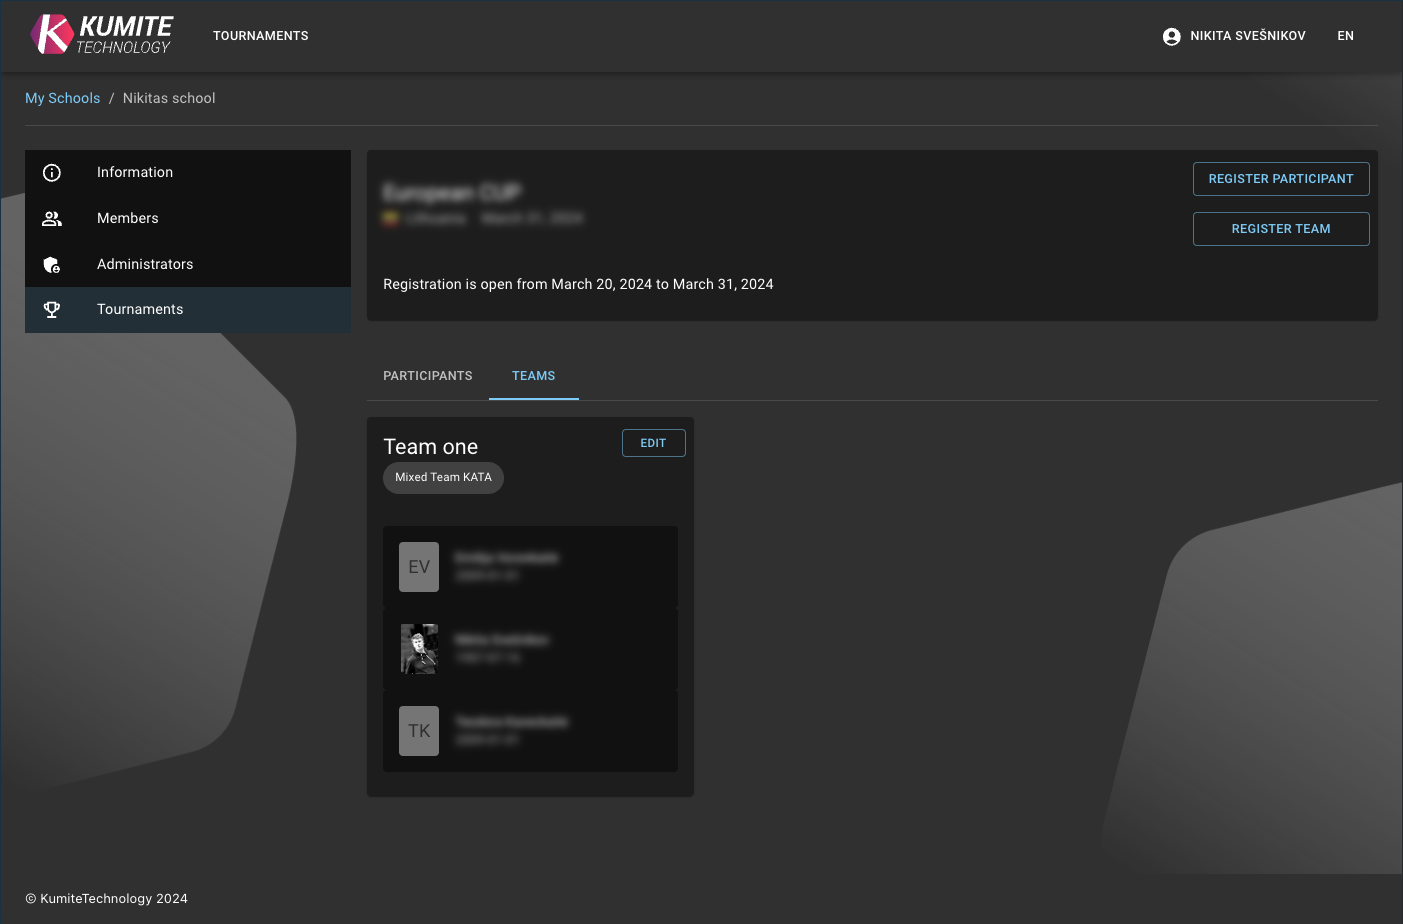Open the Members sidebar item
The height and width of the screenshot is (924, 1403).
pyautogui.click(x=128, y=218)
